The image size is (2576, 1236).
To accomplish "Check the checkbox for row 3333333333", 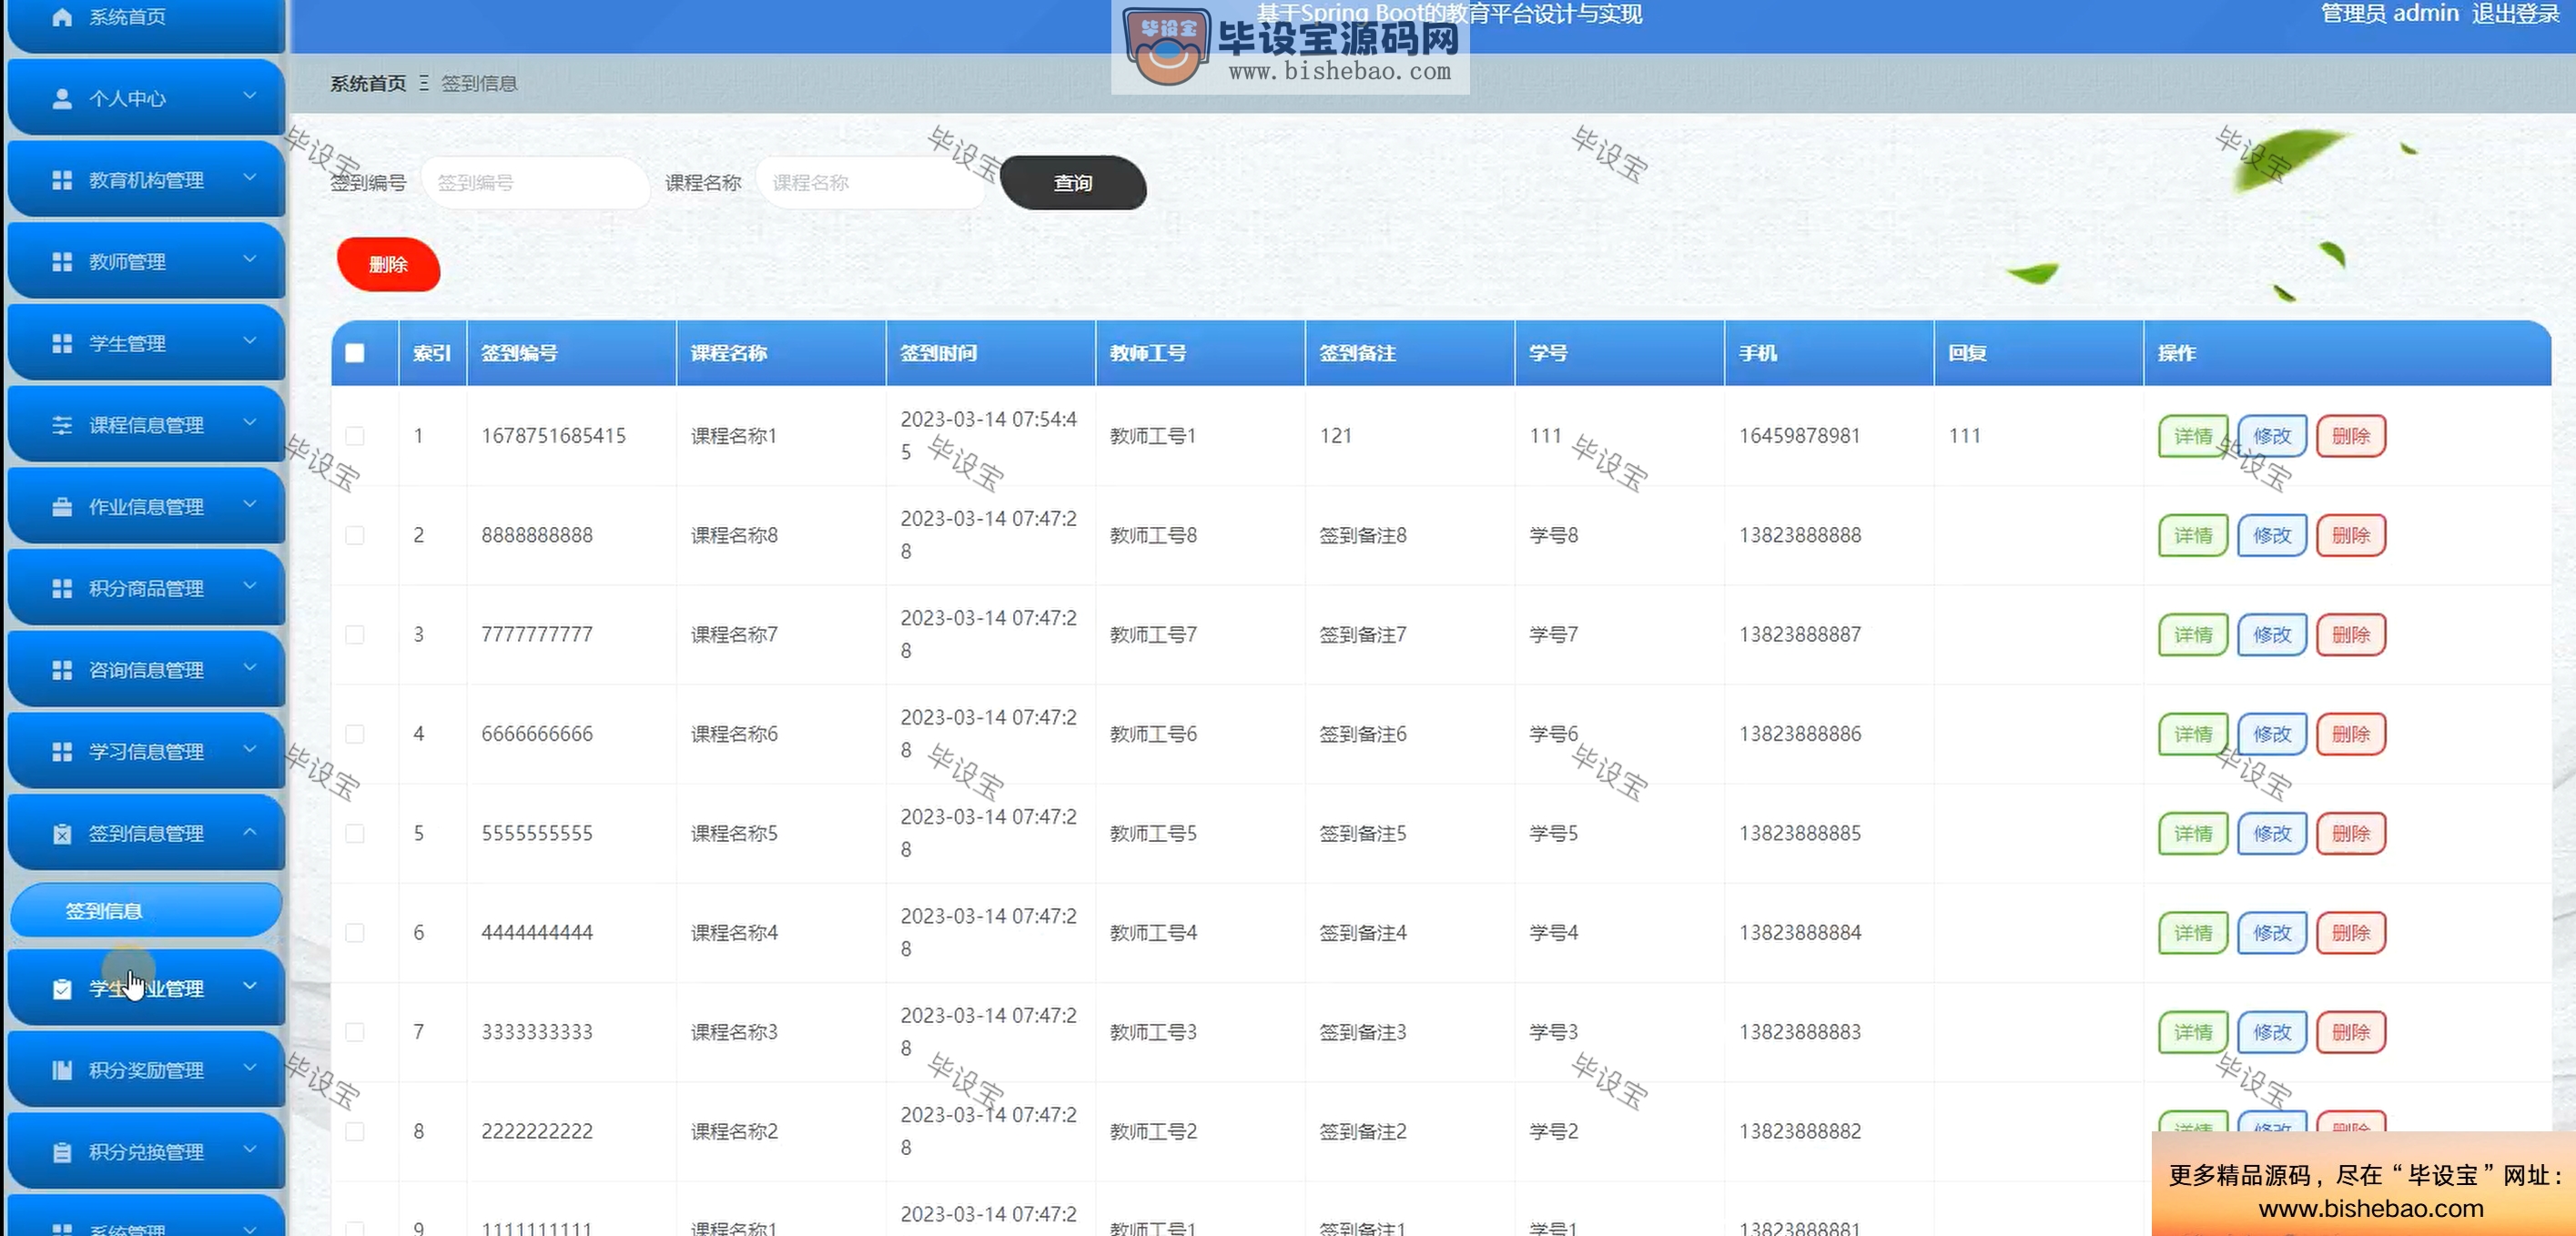I will (x=355, y=1032).
